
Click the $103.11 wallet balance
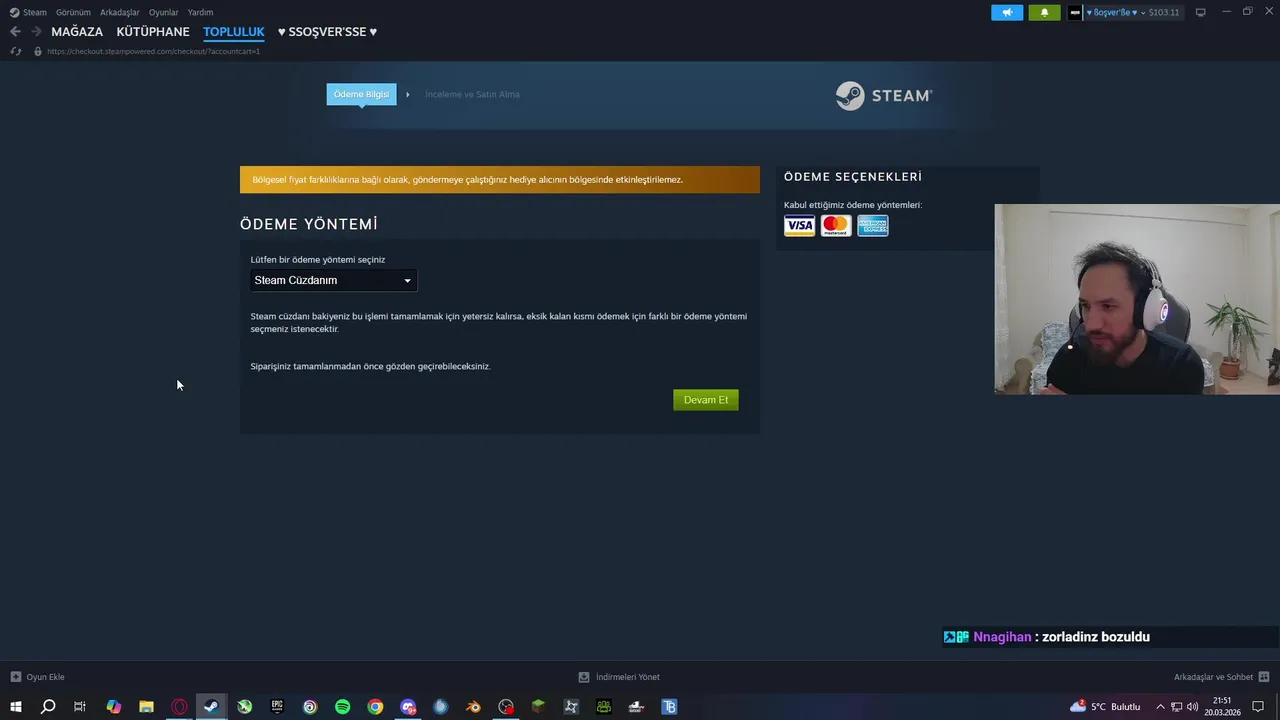1164,12
